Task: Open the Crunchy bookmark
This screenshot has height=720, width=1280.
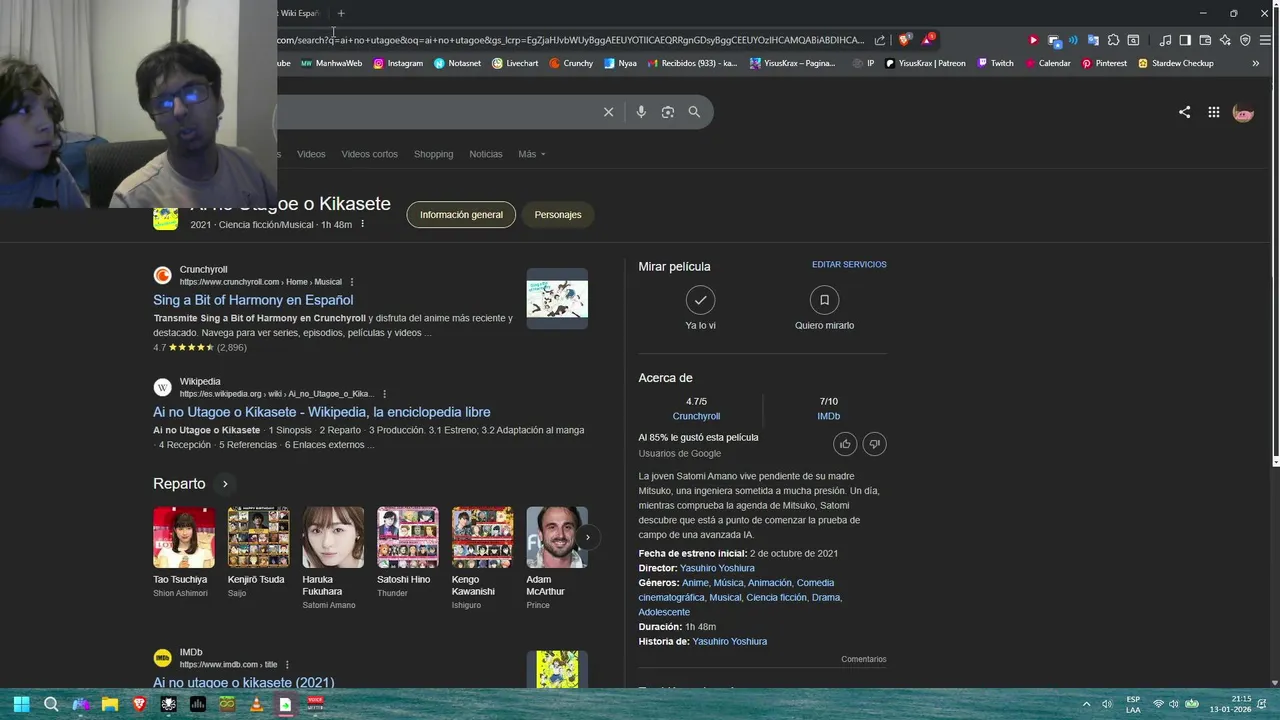Action: [570, 63]
